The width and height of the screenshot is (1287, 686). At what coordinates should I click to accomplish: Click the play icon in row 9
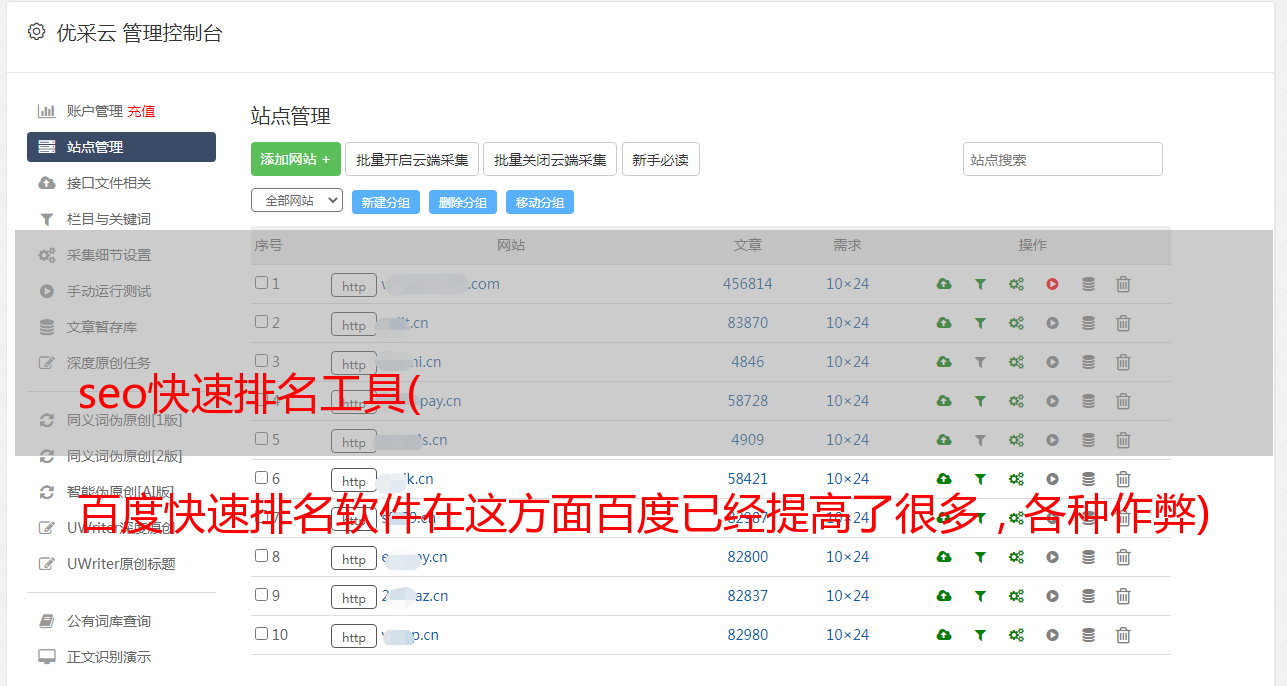1052,596
